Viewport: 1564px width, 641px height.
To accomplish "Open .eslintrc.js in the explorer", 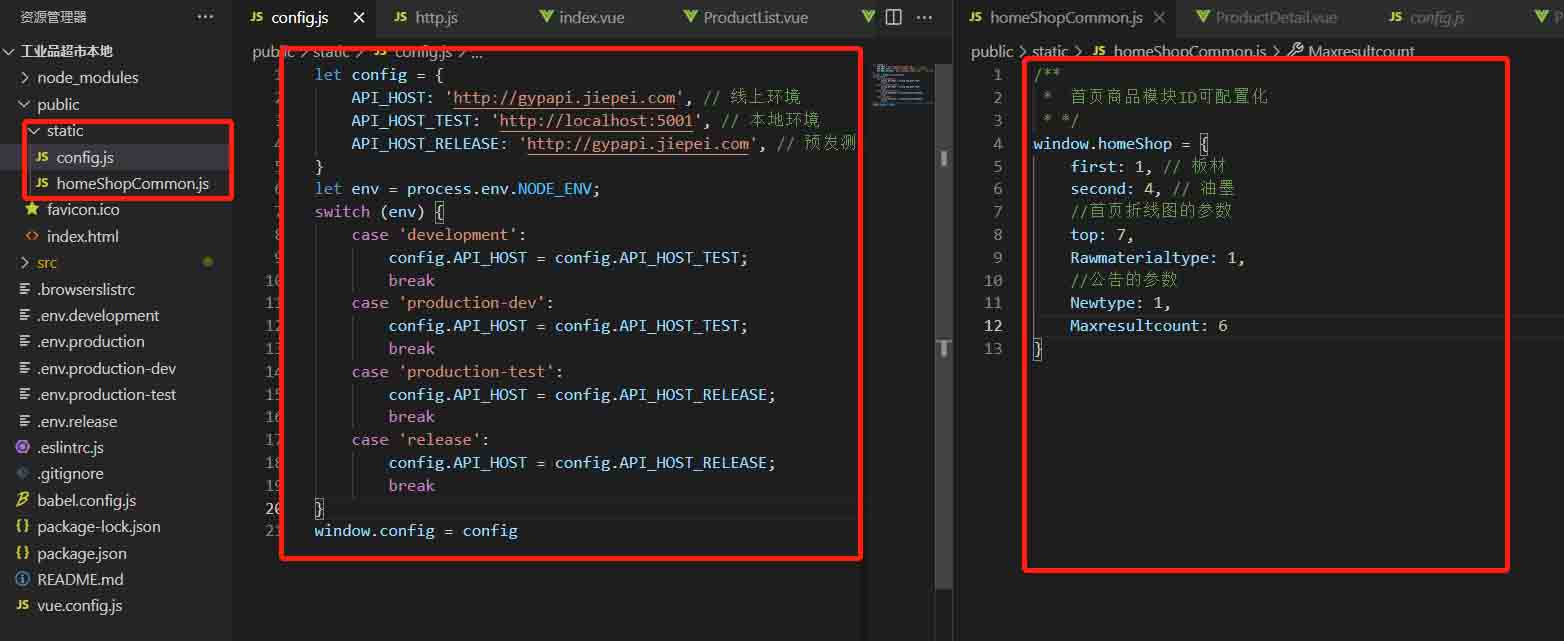I will tap(70, 447).
